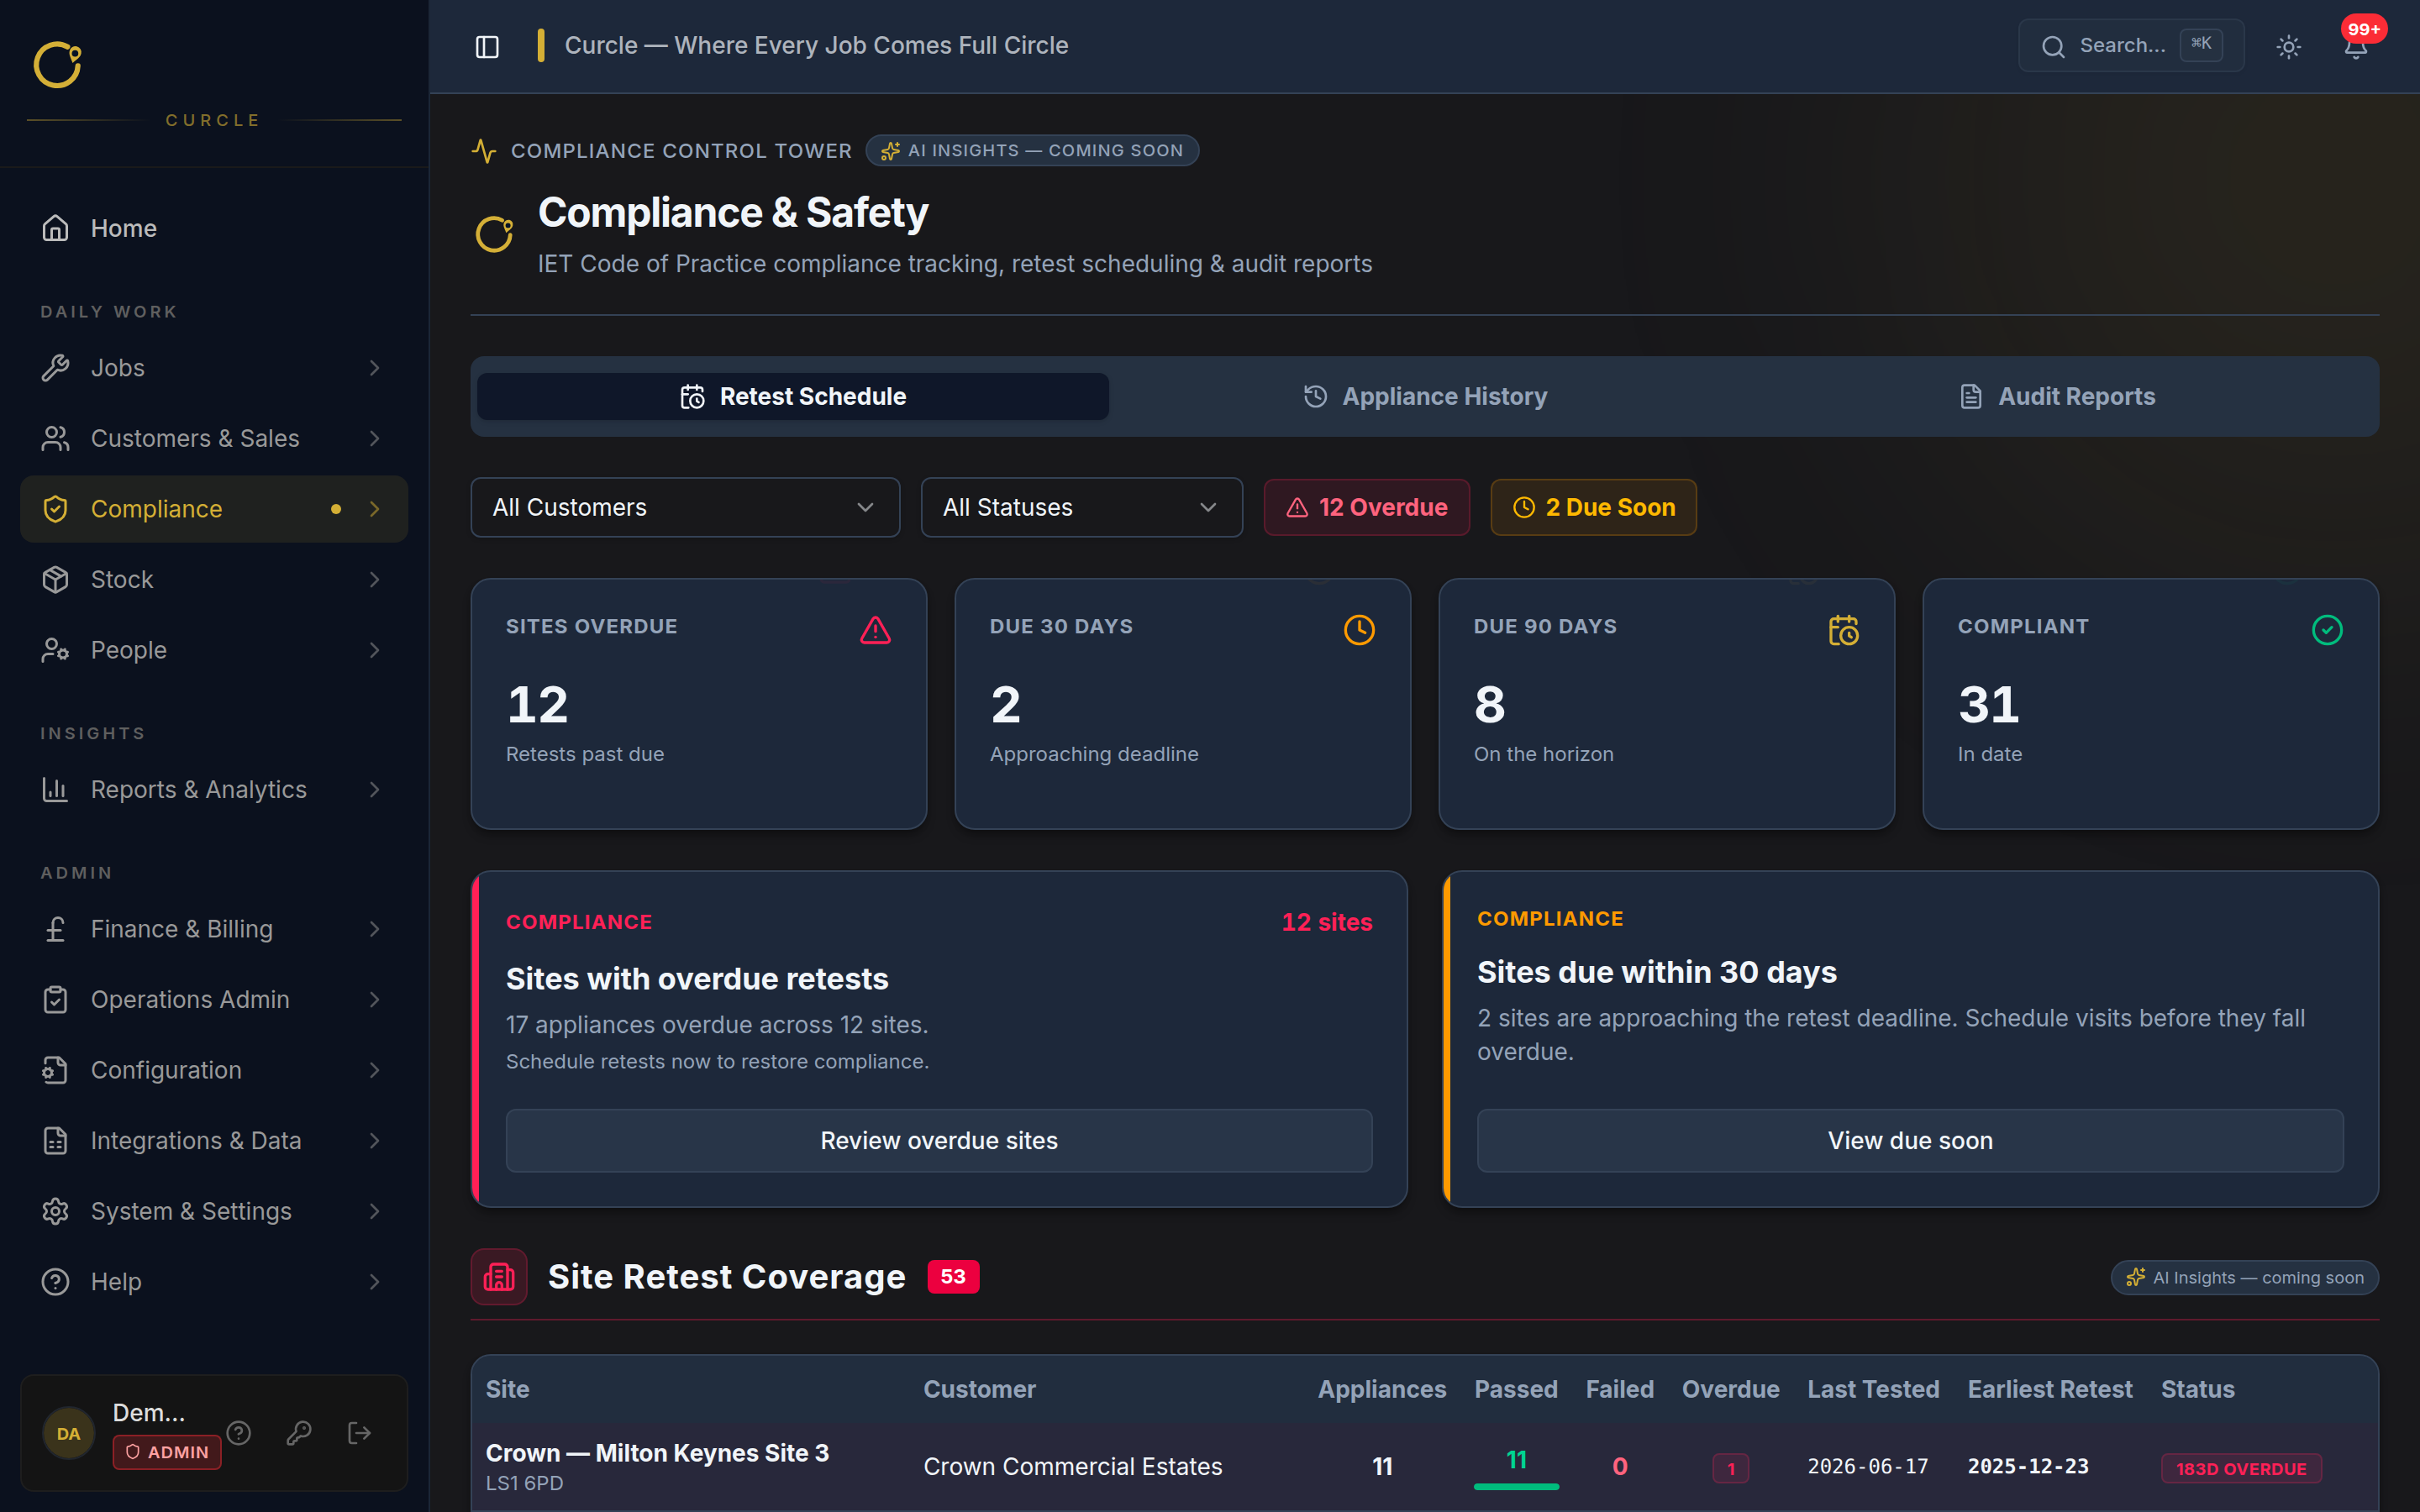Click the Jobs wrench icon
2420x1512 pixels.
tap(55, 368)
